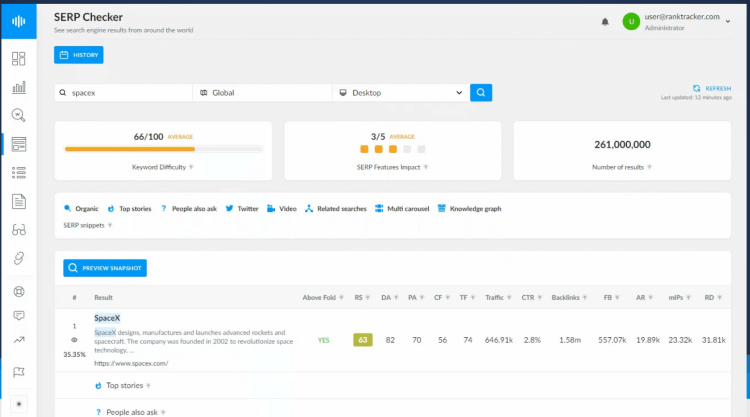
Task: Toggle the Organic SERP feature filter
Action: coord(81,208)
